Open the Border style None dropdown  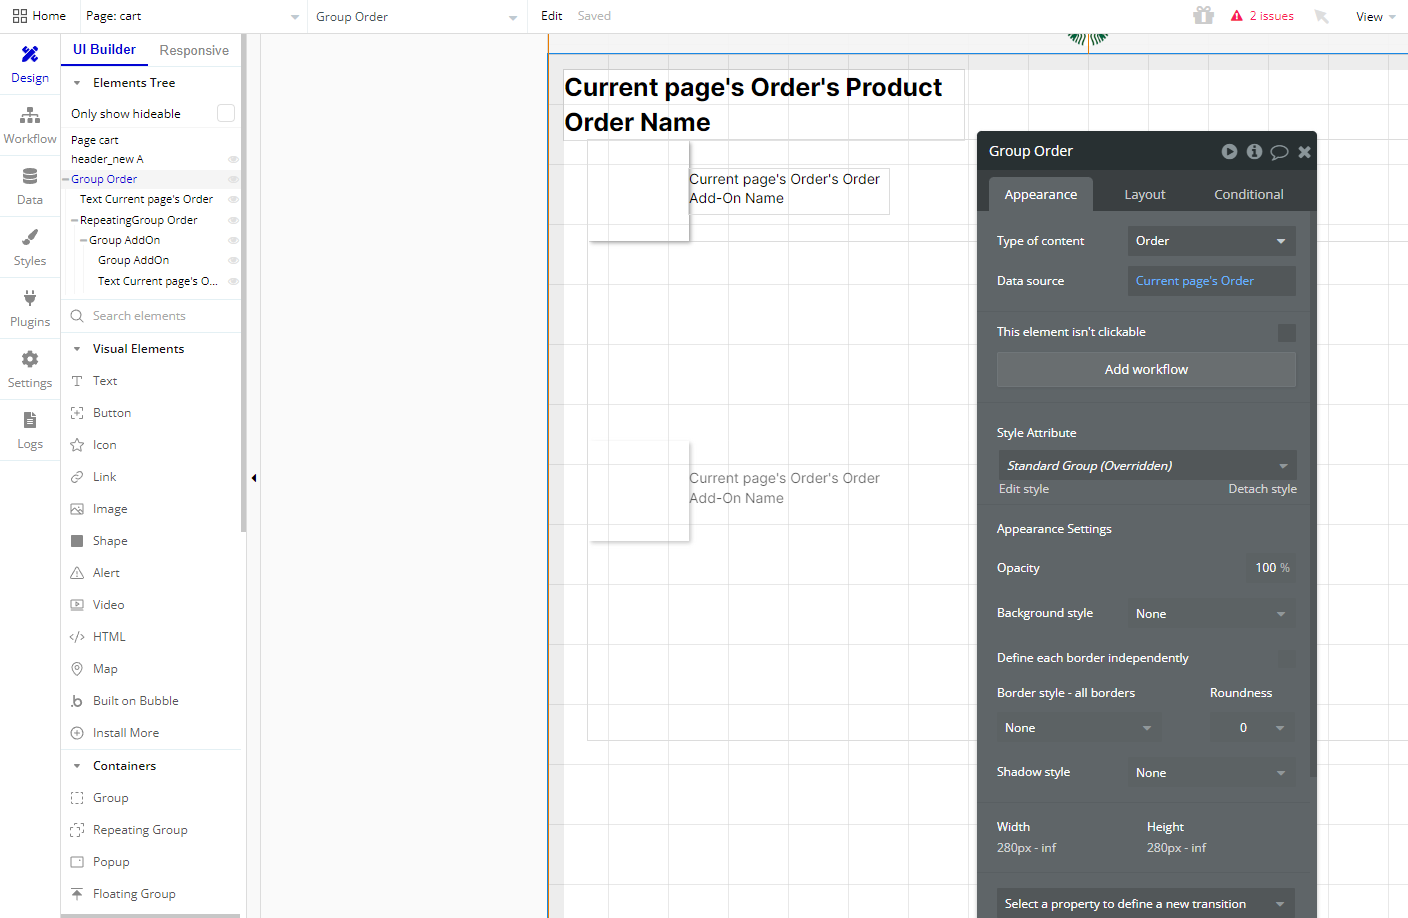coord(1079,728)
